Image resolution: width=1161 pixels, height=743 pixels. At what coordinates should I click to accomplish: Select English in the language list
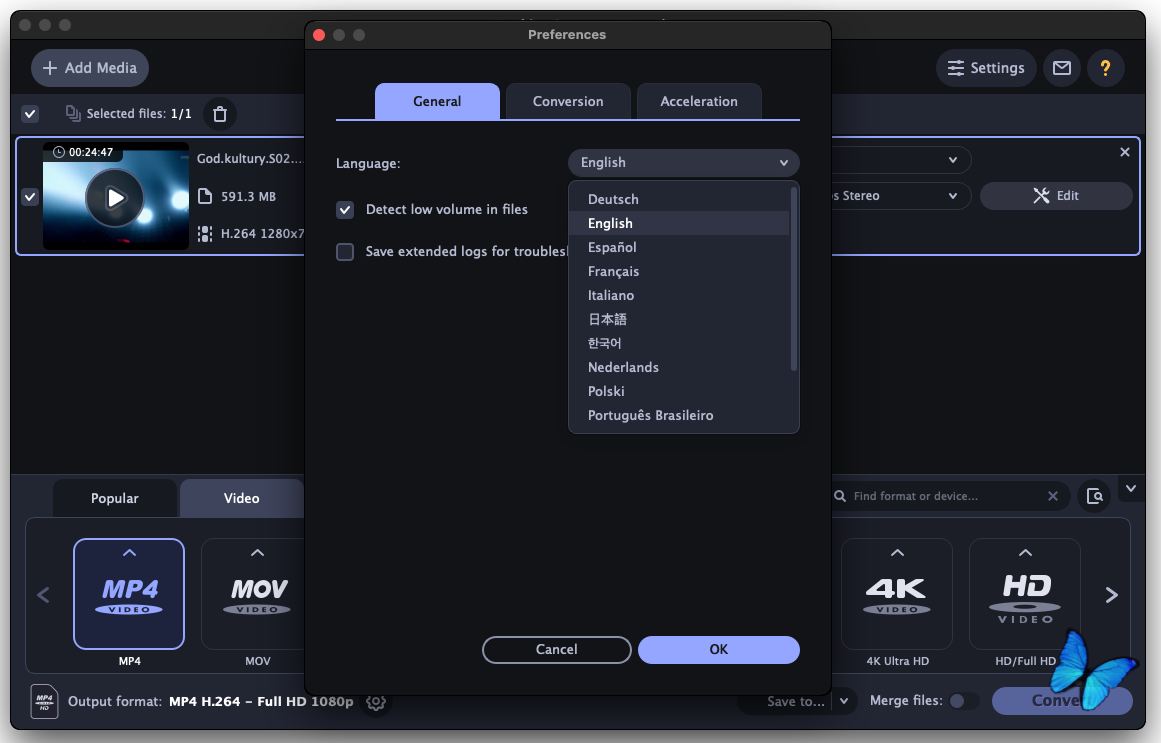click(680, 223)
